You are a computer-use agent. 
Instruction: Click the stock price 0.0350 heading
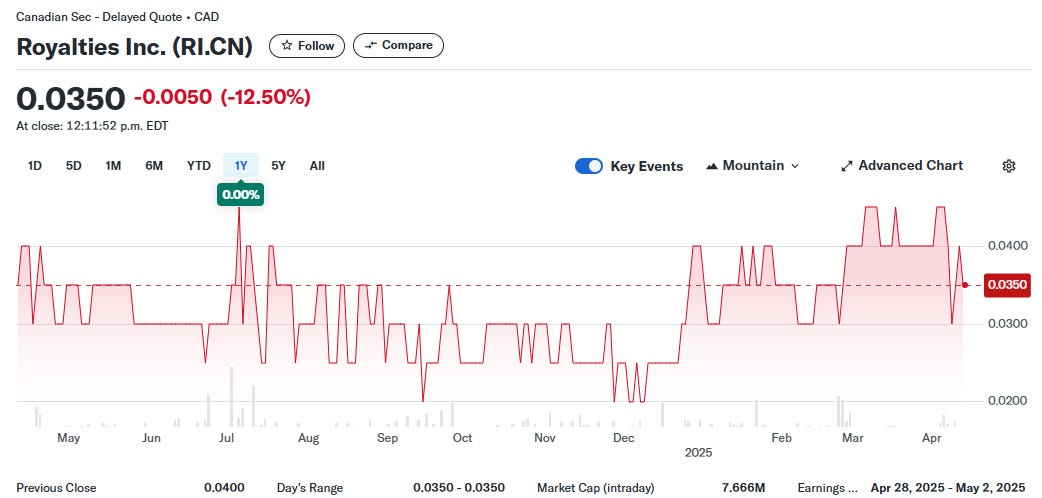(x=70, y=98)
